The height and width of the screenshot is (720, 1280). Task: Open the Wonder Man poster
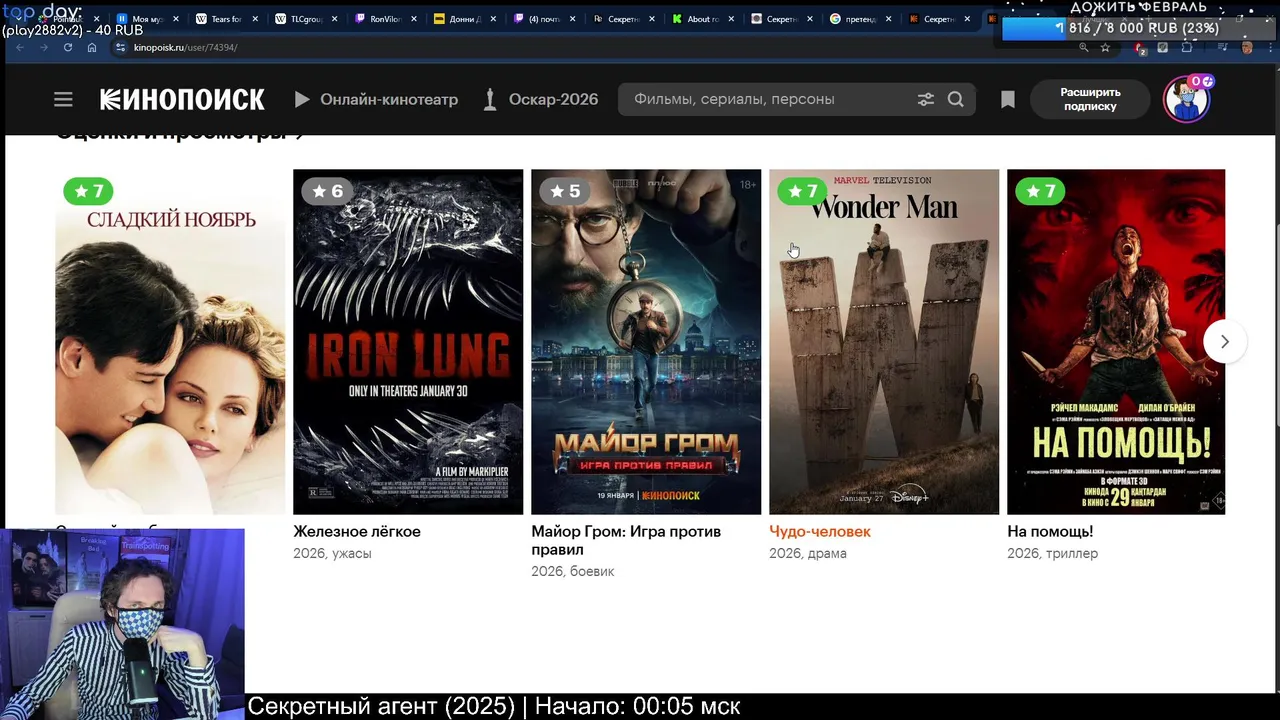[x=884, y=342]
